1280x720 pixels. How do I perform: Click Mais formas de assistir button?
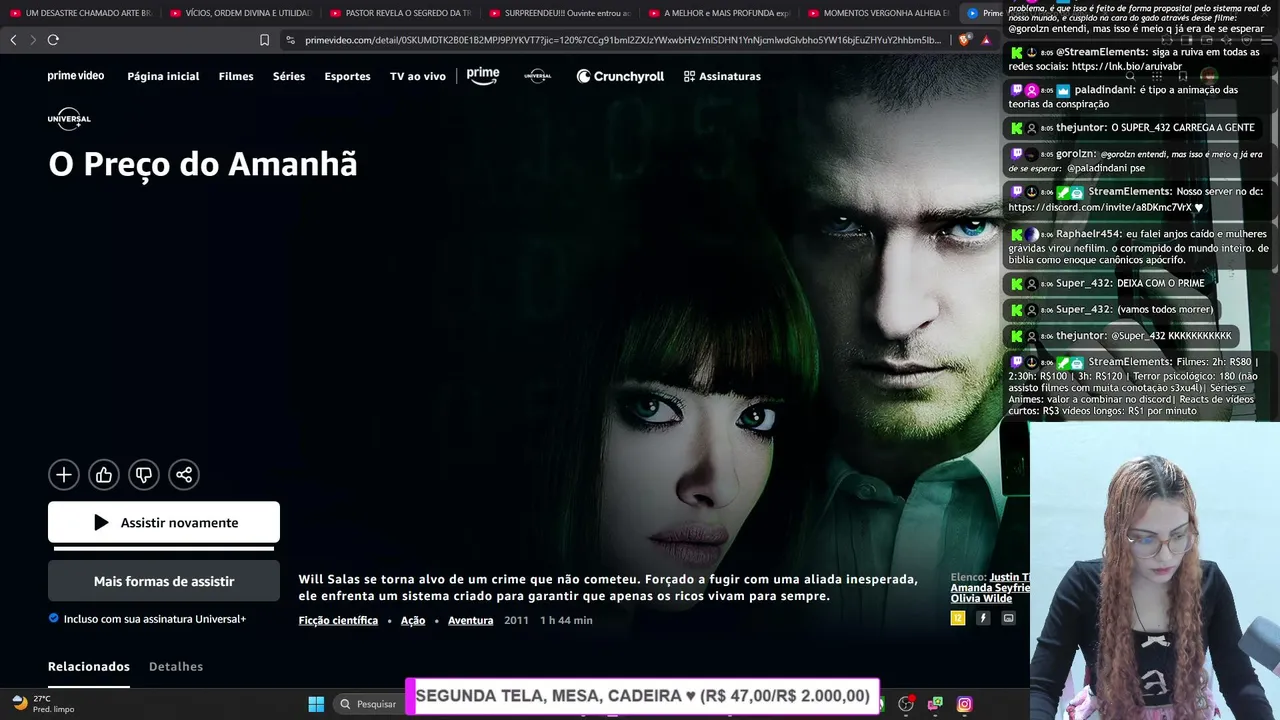tap(164, 581)
